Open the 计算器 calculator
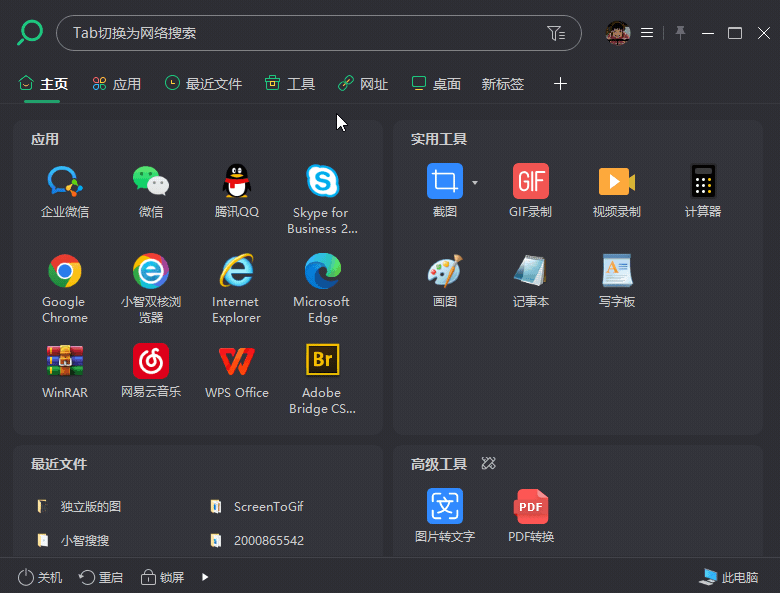This screenshot has width=780, height=593. (703, 191)
